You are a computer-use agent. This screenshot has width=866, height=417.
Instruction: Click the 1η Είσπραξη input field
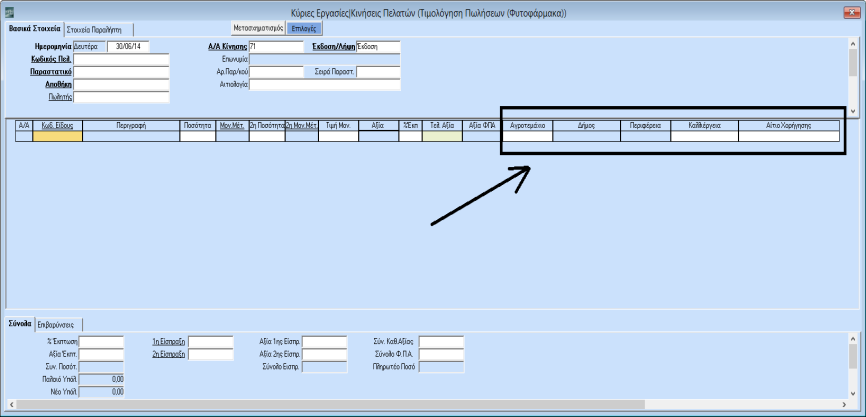[210, 342]
